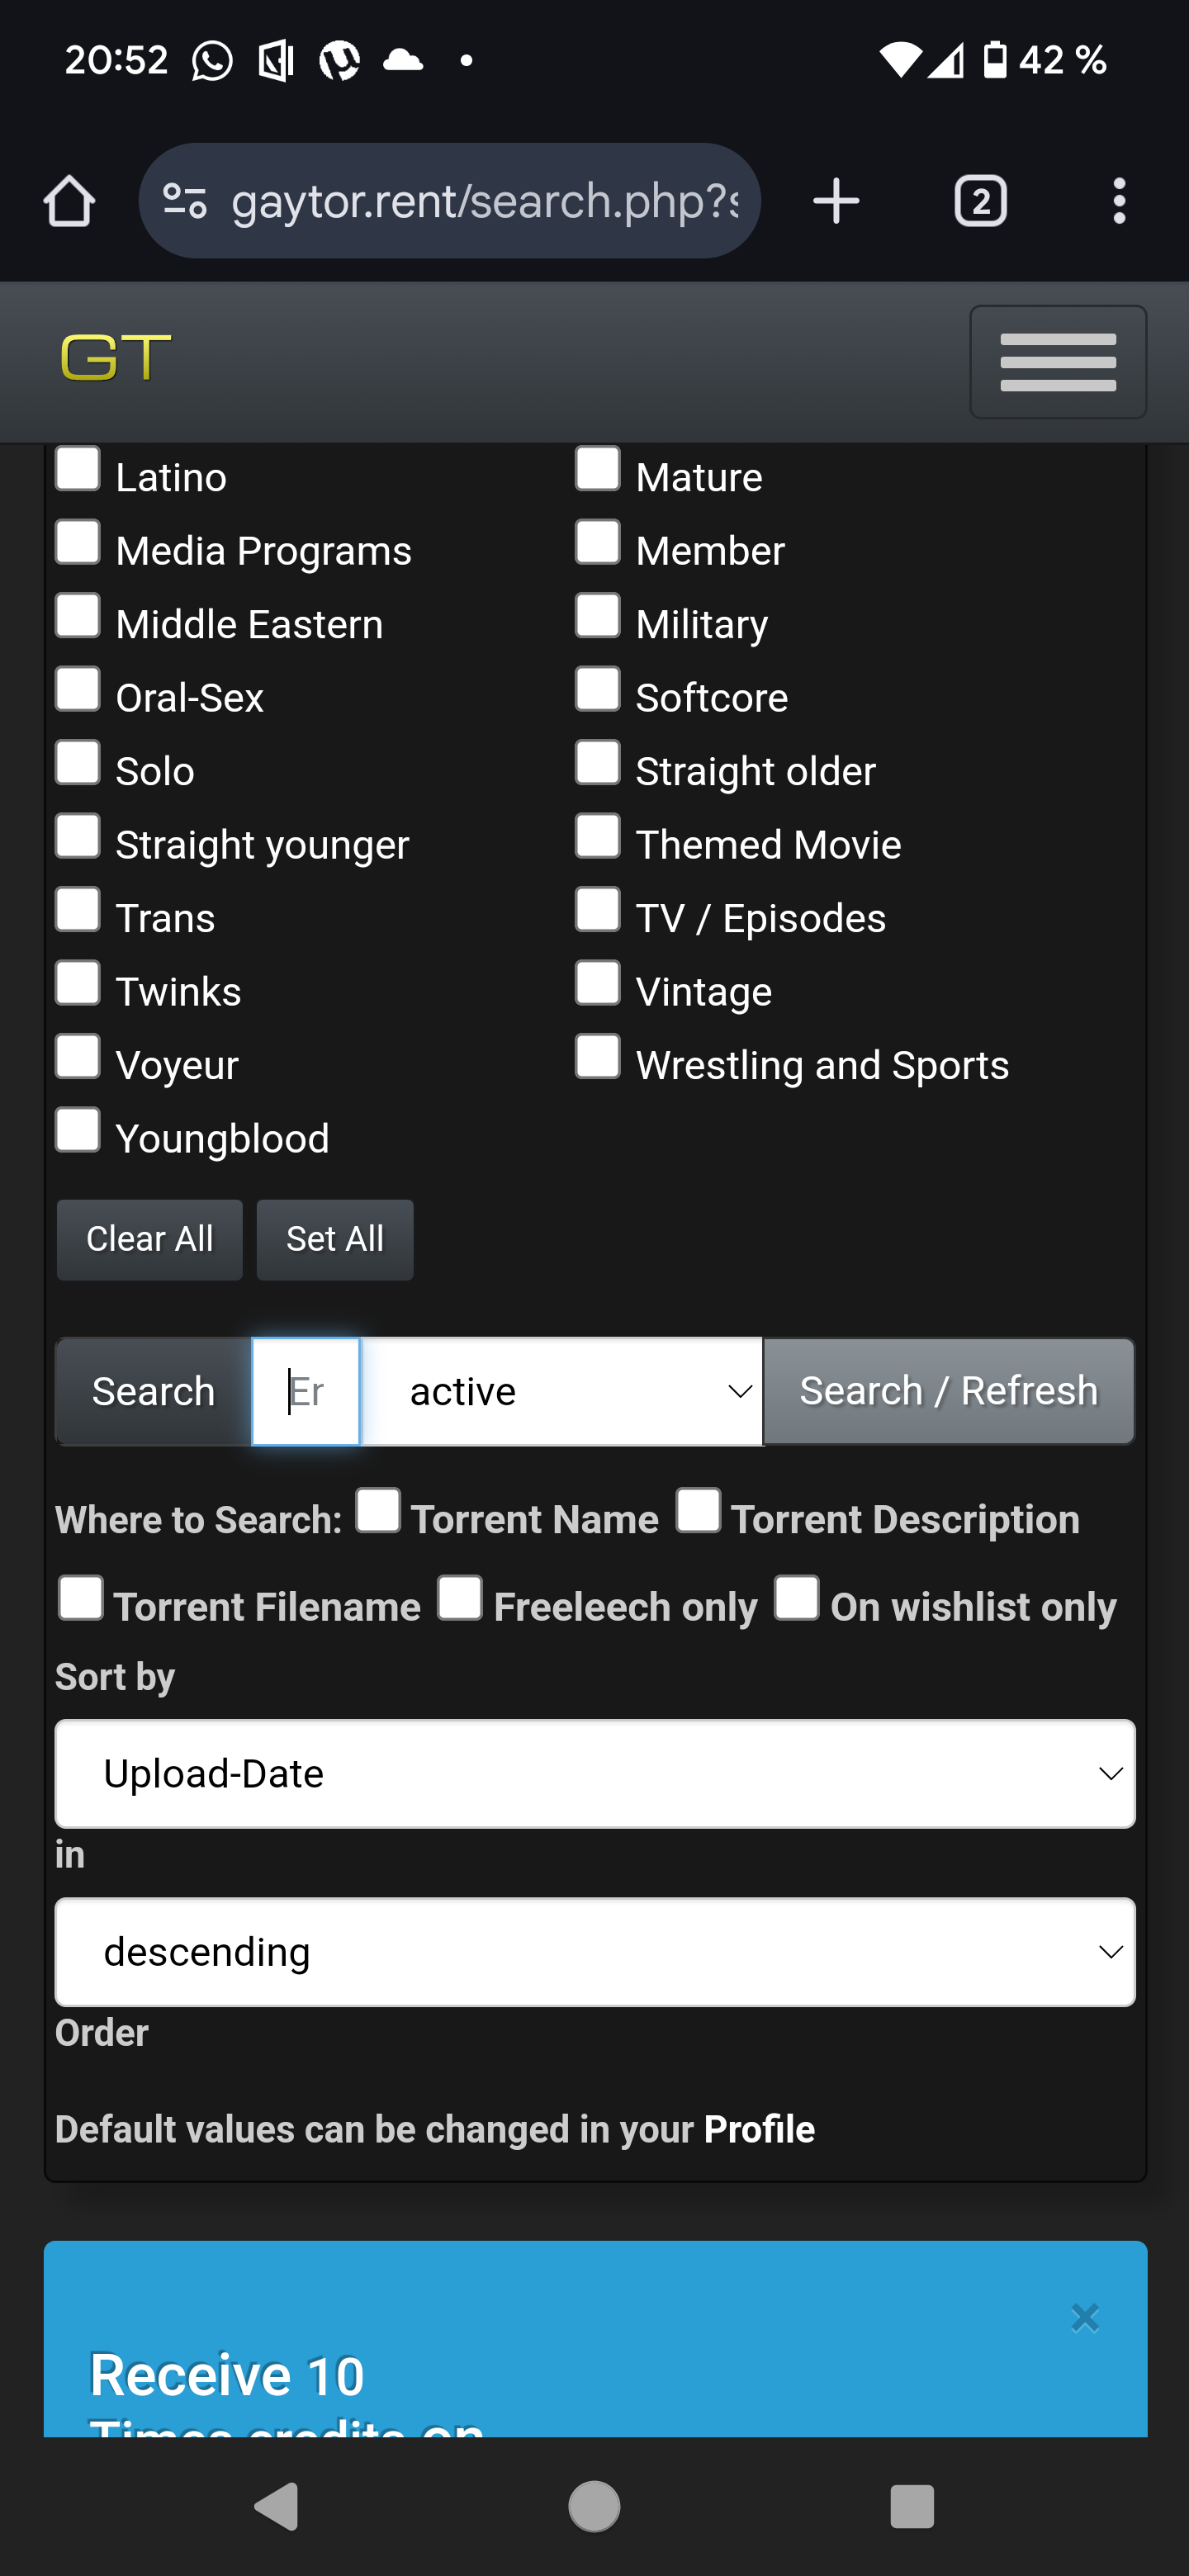
Task: Focus the search text input field
Action: point(306,1391)
